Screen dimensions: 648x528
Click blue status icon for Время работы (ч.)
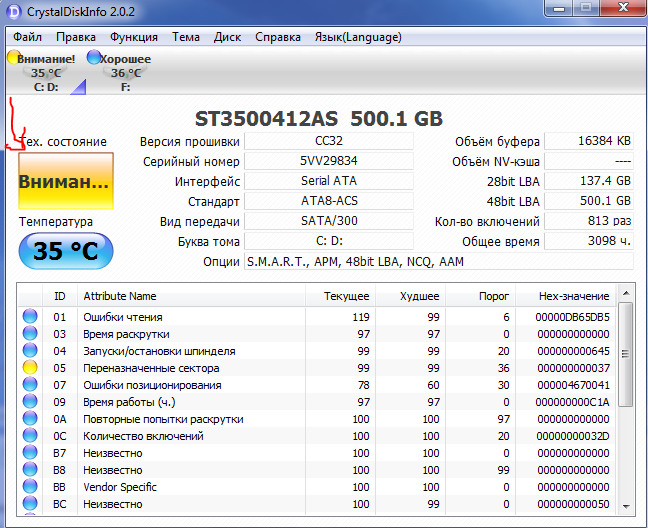pyautogui.click(x=30, y=401)
